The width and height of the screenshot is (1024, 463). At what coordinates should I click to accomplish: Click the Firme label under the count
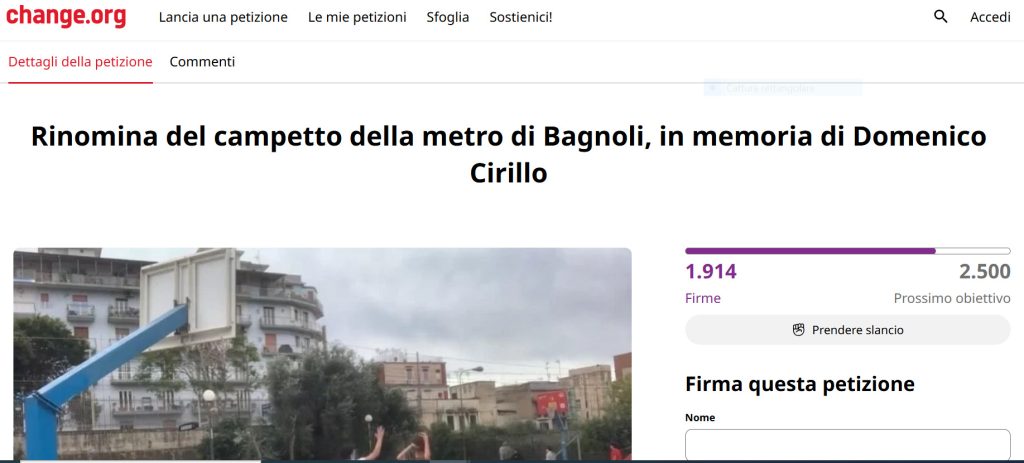click(703, 298)
